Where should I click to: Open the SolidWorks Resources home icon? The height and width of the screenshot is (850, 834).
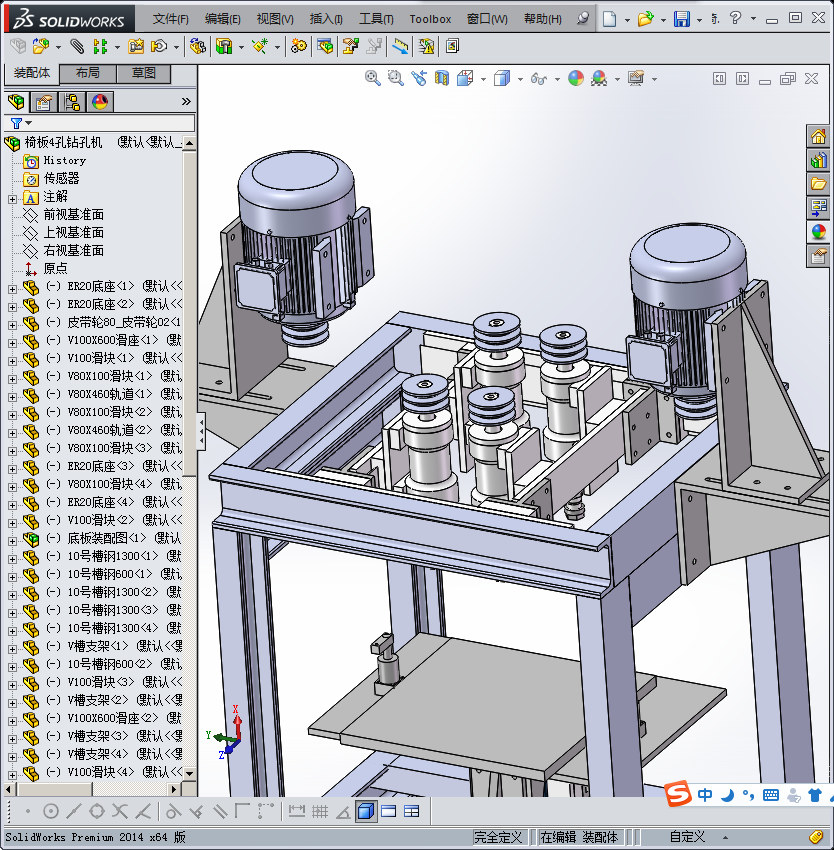pos(819,136)
